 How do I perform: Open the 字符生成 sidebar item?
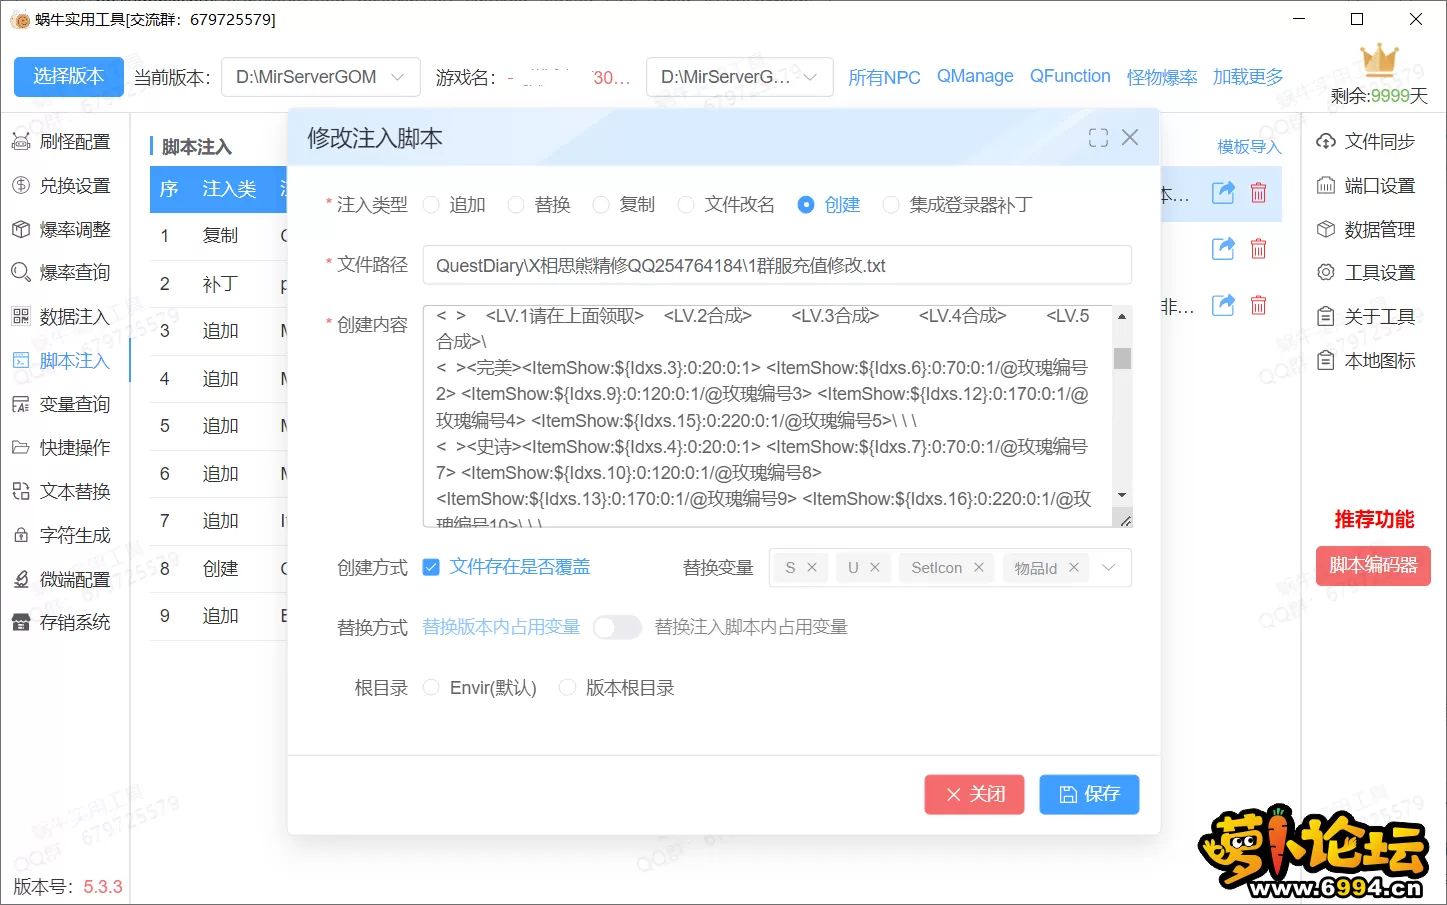pos(62,536)
